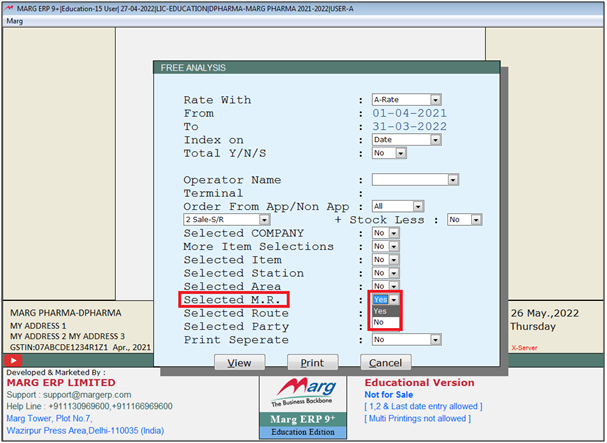Click the MARG ERP LIMITED text
Image resolution: width=607 pixels, height=443 pixels.
[x=61, y=383]
